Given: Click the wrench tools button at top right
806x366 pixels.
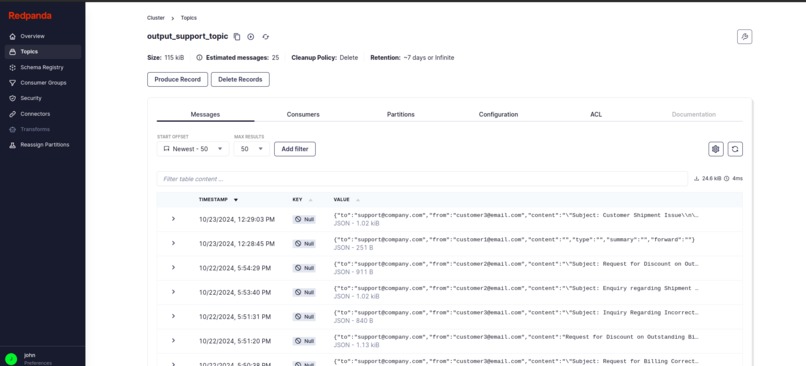Looking at the screenshot, I should tap(744, 36).
